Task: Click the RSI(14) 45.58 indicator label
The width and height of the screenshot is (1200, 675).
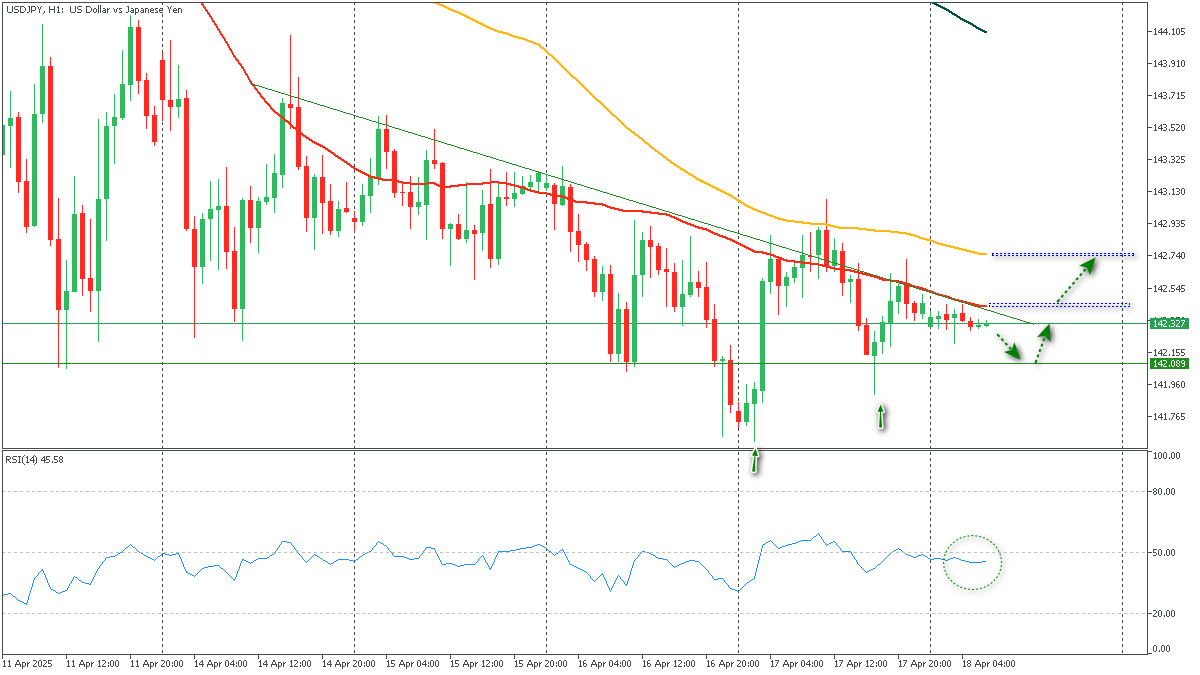Action: click(x=35, y=460)
